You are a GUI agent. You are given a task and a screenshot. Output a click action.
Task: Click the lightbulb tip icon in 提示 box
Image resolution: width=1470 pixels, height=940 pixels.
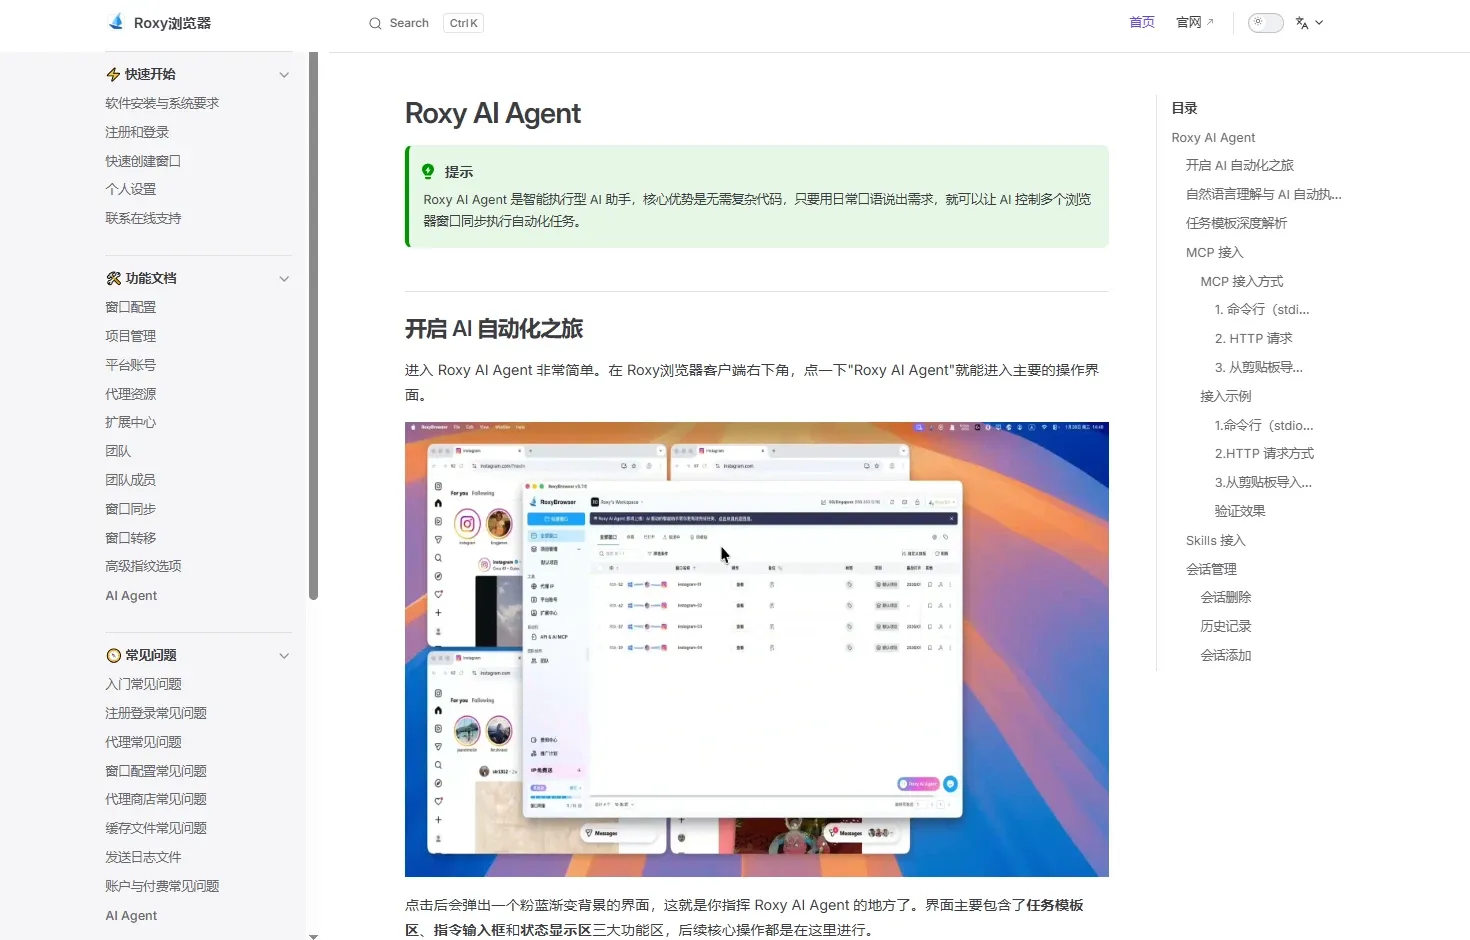[428, 171]
